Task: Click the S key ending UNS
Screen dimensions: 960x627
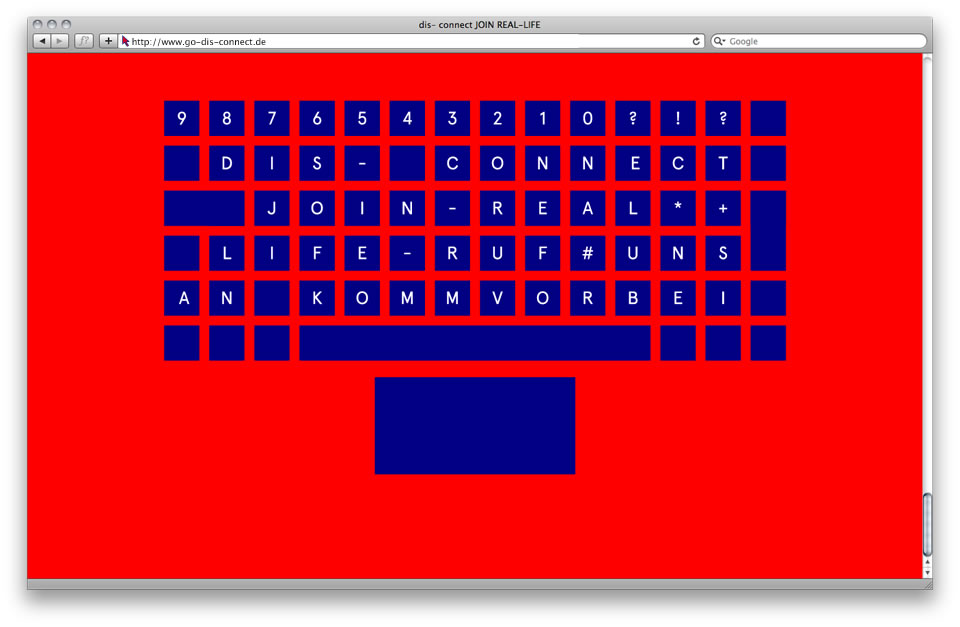Action: 723,253
